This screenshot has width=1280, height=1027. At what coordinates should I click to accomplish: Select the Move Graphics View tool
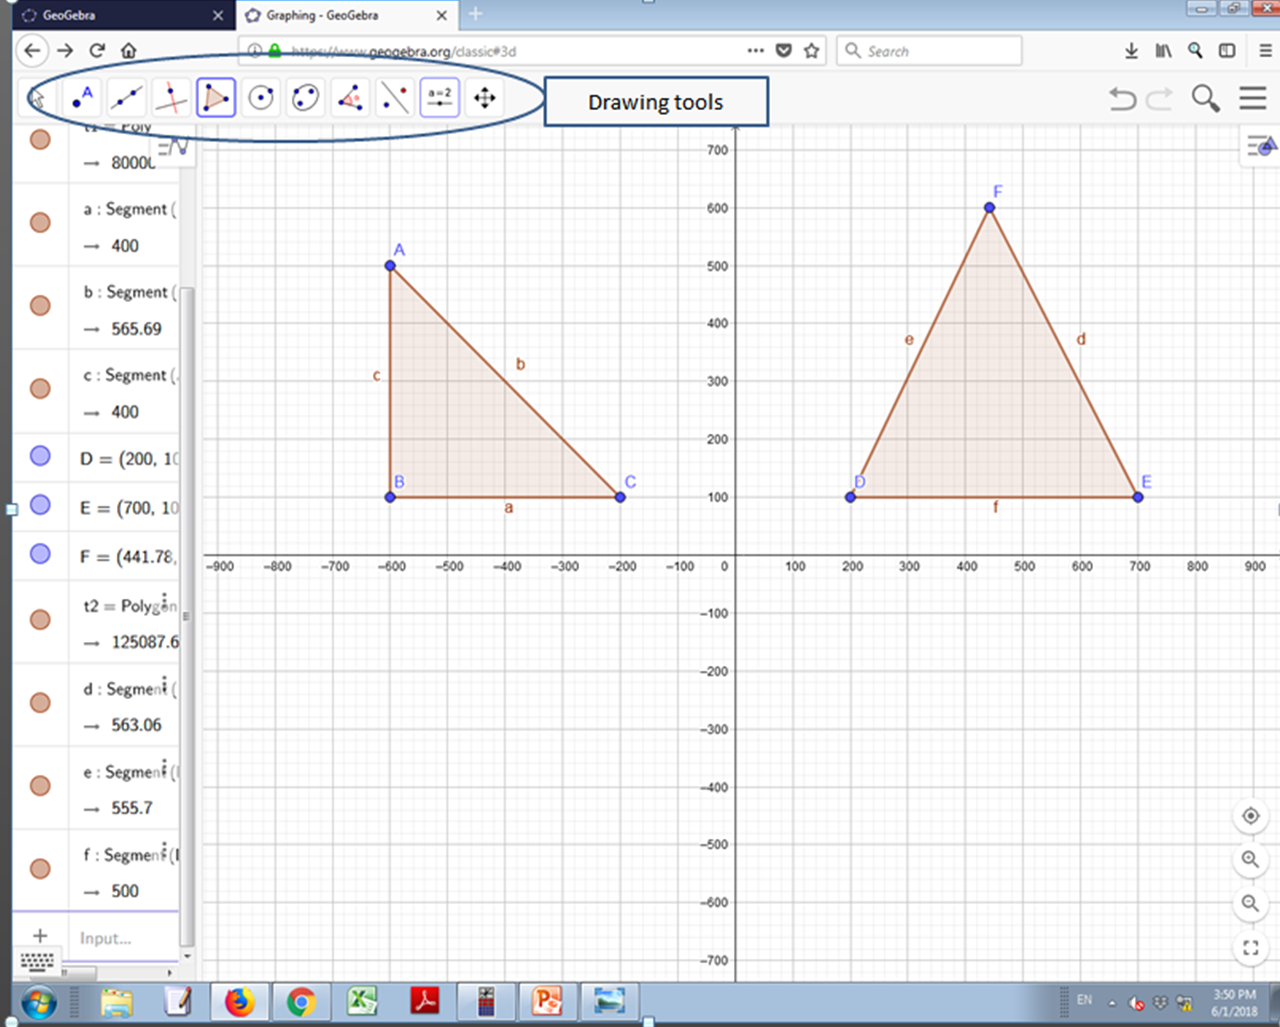point(484,97)
